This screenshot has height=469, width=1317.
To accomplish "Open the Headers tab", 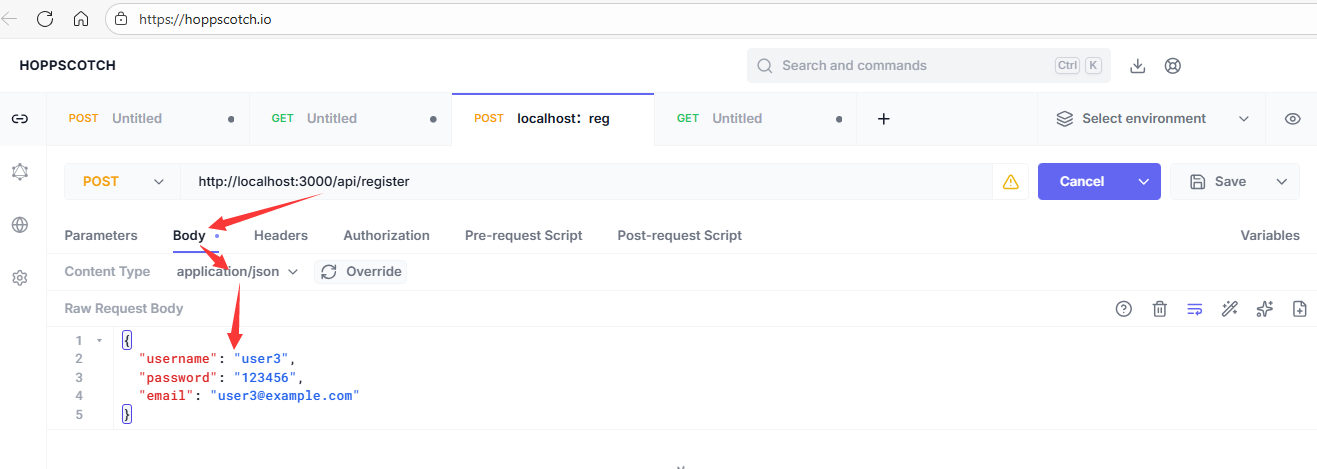I will click(x=281, y=236).
